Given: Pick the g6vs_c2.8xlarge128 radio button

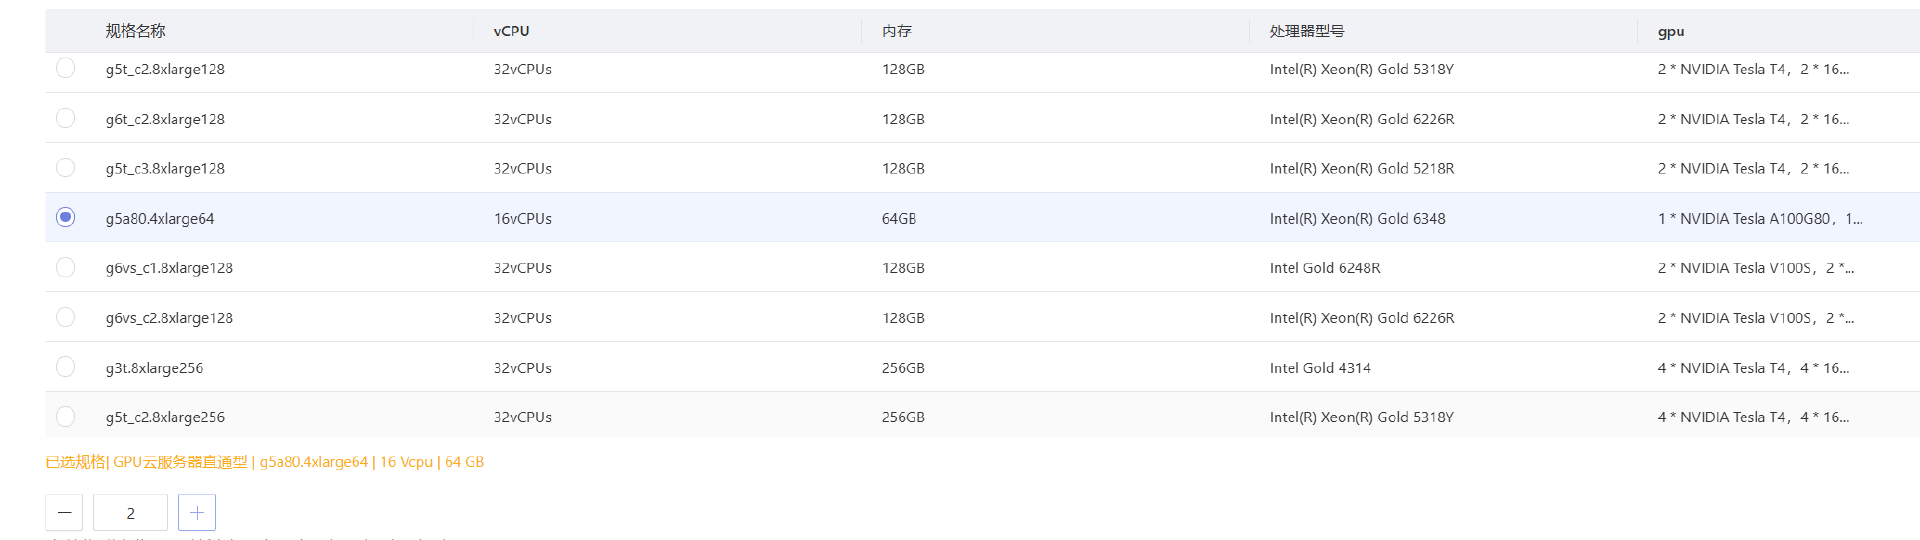Looking at the screenshot, I should [x=66, y=317].
